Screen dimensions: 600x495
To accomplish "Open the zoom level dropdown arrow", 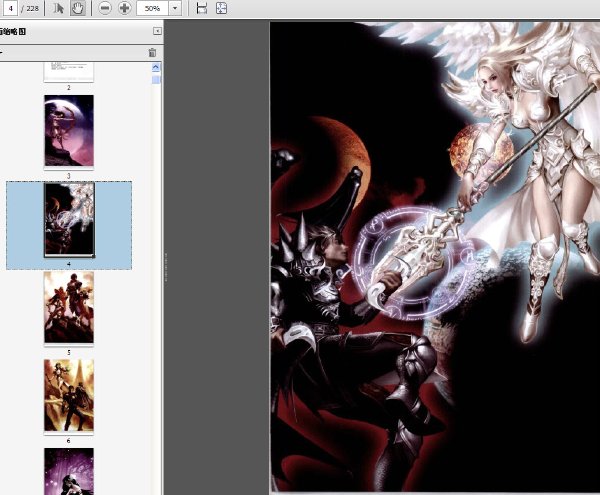I will (x=175, y=8).
